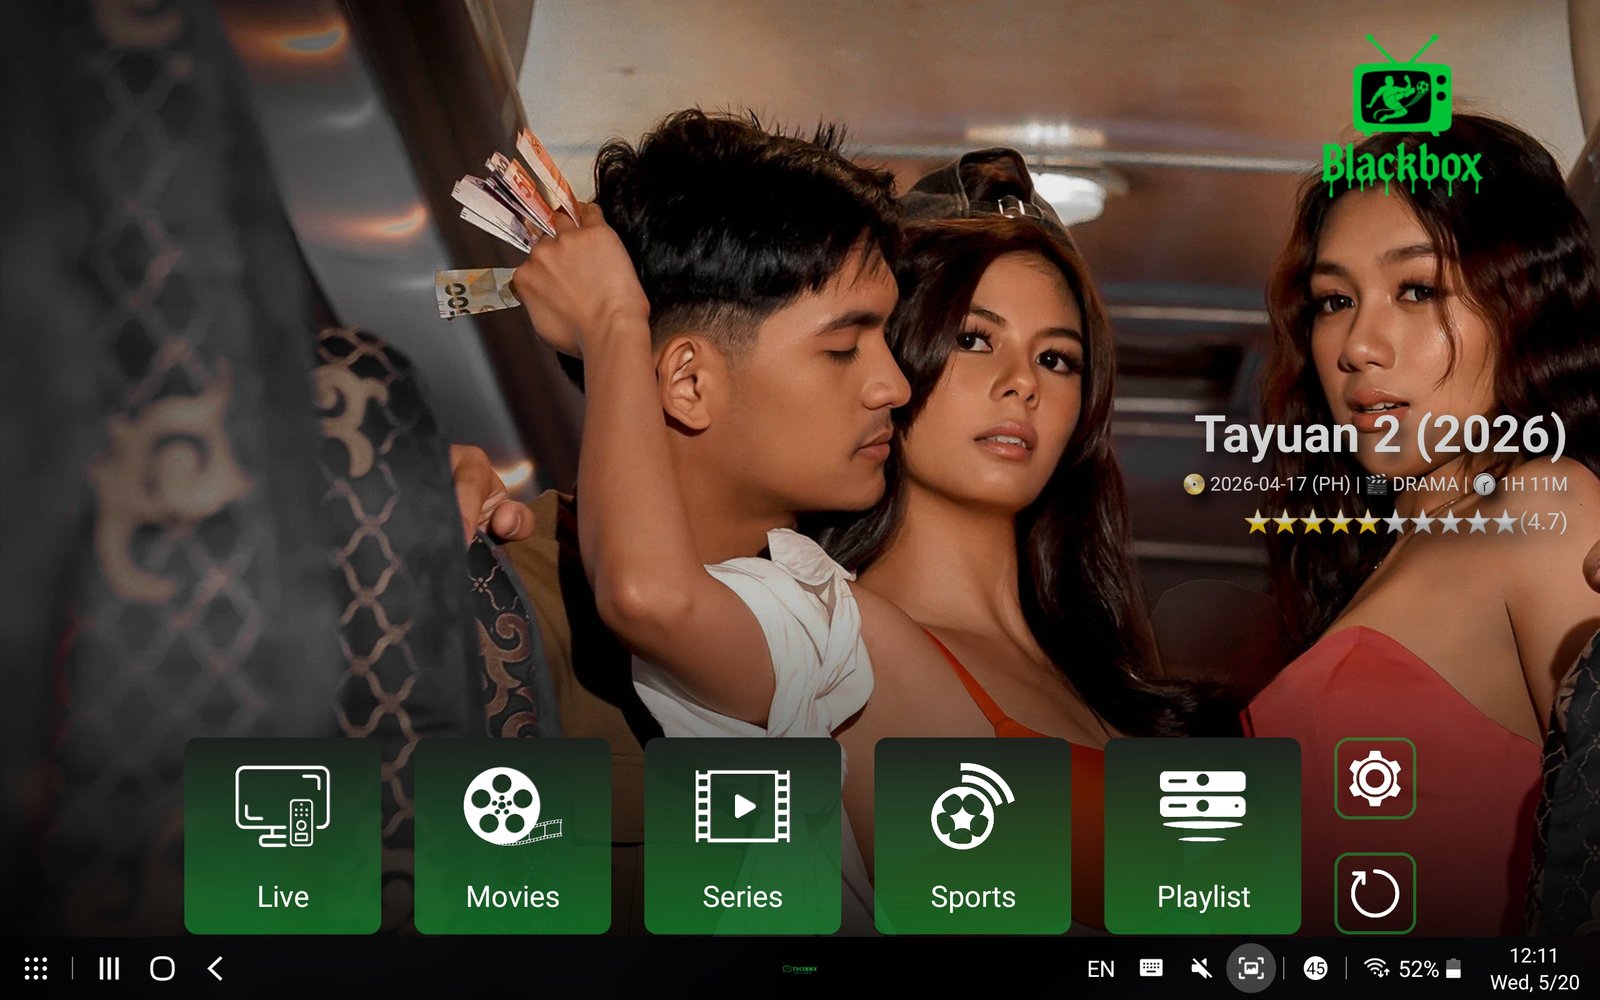
Task: Click the 2026-04-17 (PH) release date
Action: point(1280,484)
